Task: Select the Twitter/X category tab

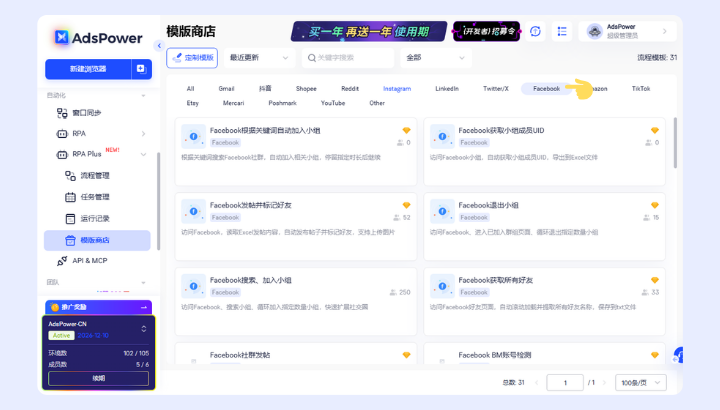Action: pyautogui.click(x=496, y=89)
